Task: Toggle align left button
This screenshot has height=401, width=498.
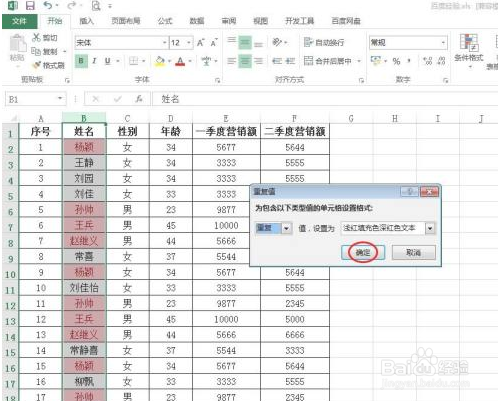Action: pos(231,61)
